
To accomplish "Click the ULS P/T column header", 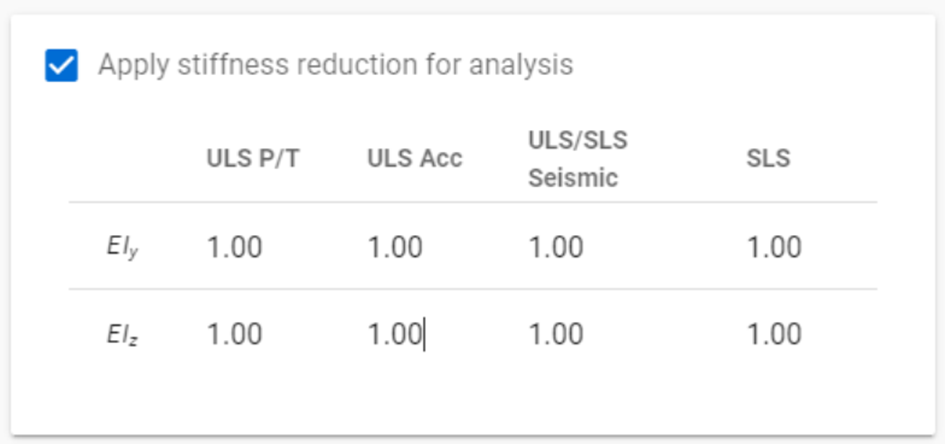I will tap(253, 158).
